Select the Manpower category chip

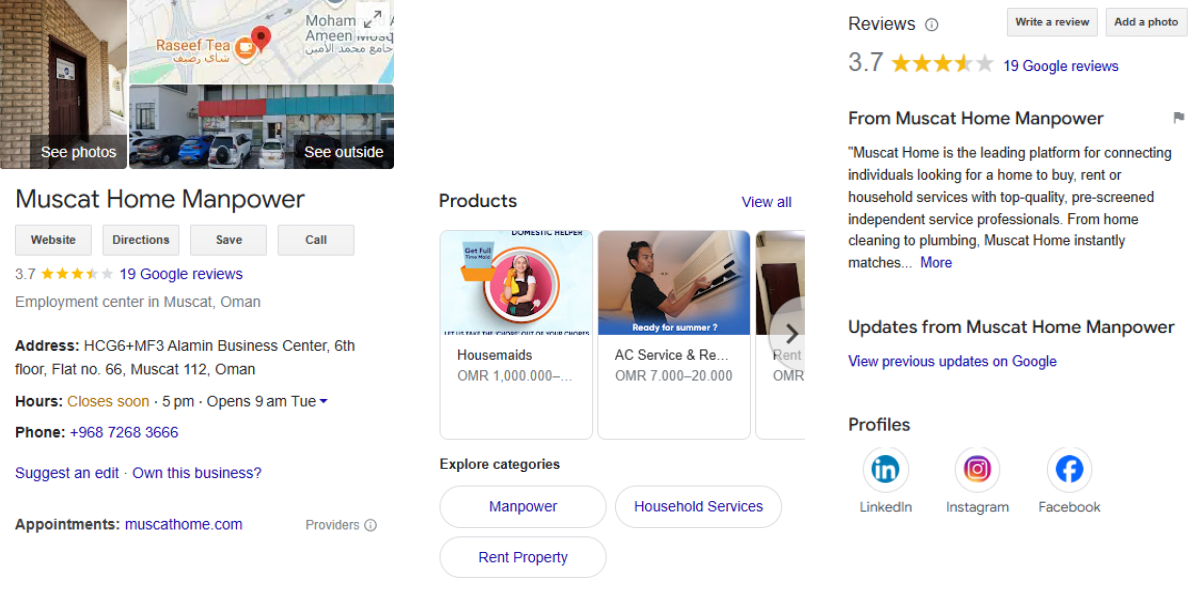[x=523, y=507]
